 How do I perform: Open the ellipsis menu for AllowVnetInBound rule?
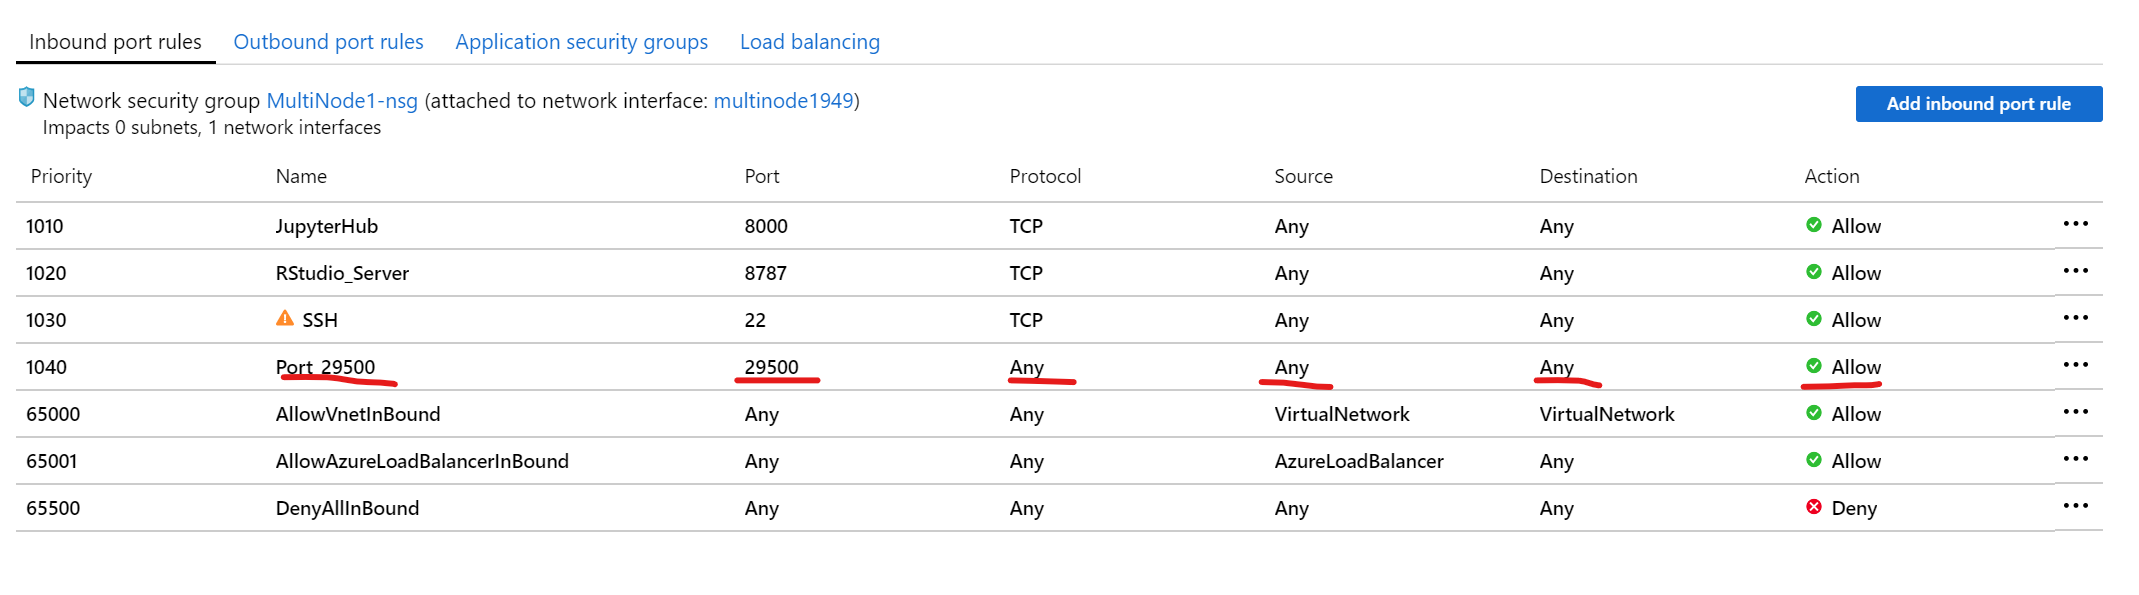[x=2075, y=412]
